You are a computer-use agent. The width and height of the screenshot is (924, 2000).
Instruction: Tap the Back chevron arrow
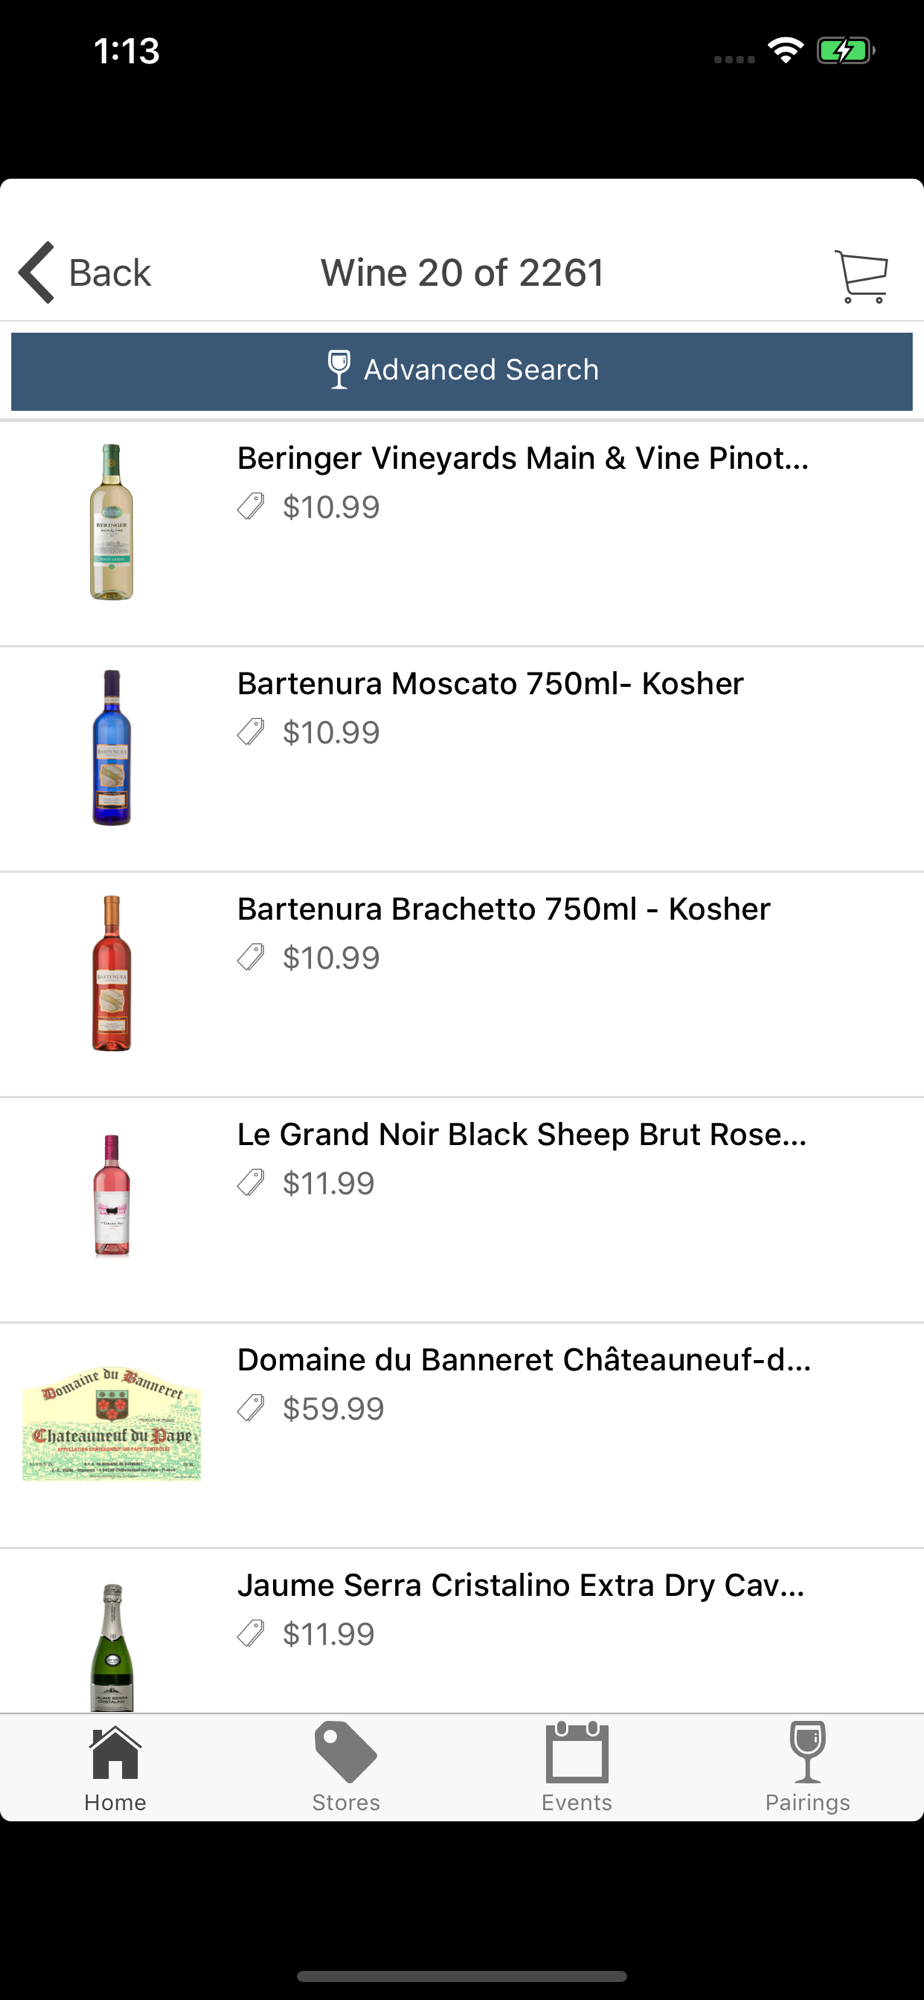37,272
